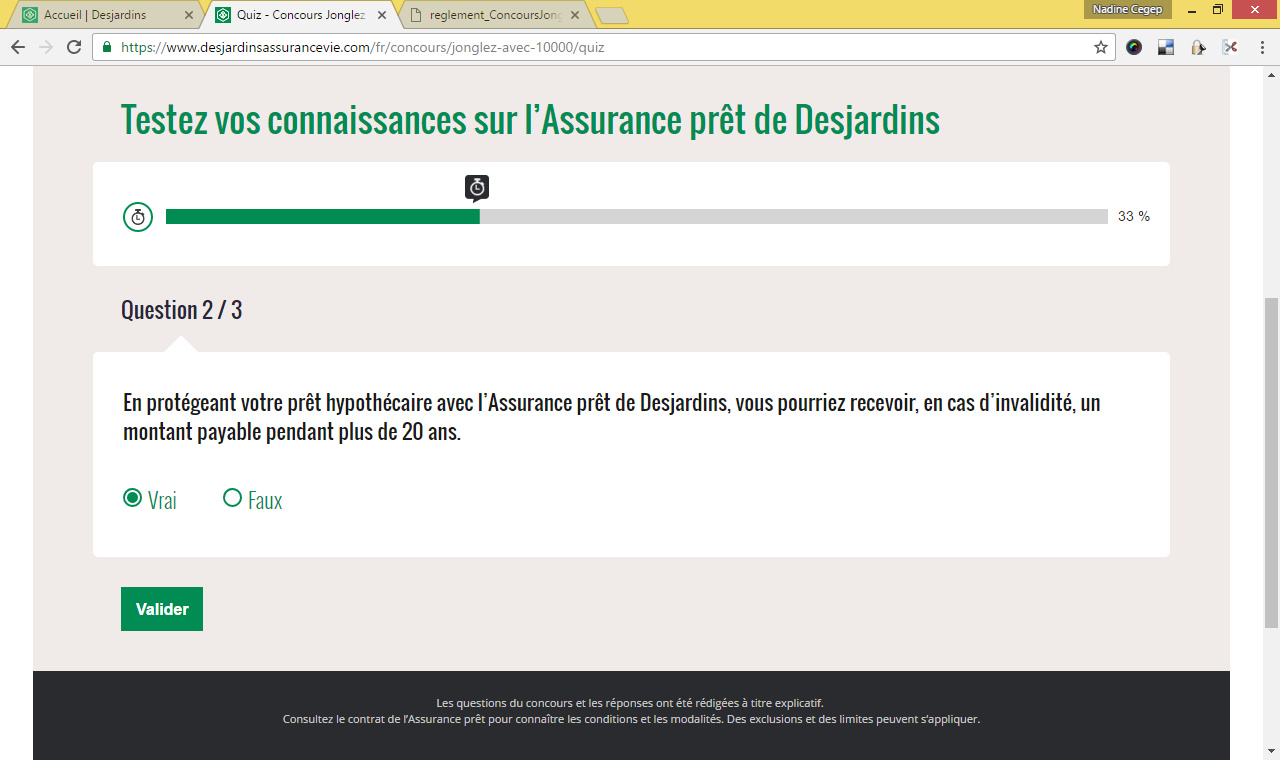Close the Quiz - Concours tab

tap(380, 15)
